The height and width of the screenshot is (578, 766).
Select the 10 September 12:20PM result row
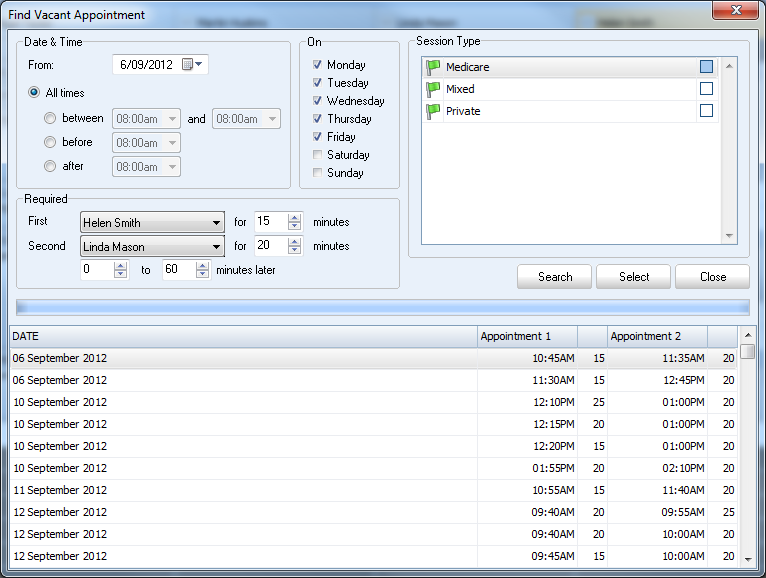[x=374, y=446]
